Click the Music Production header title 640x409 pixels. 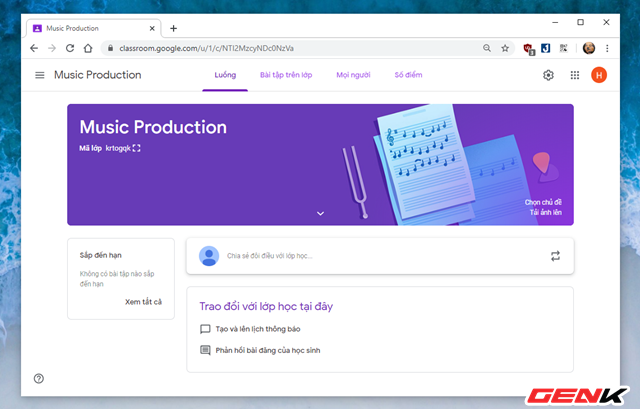coord(98,75)
